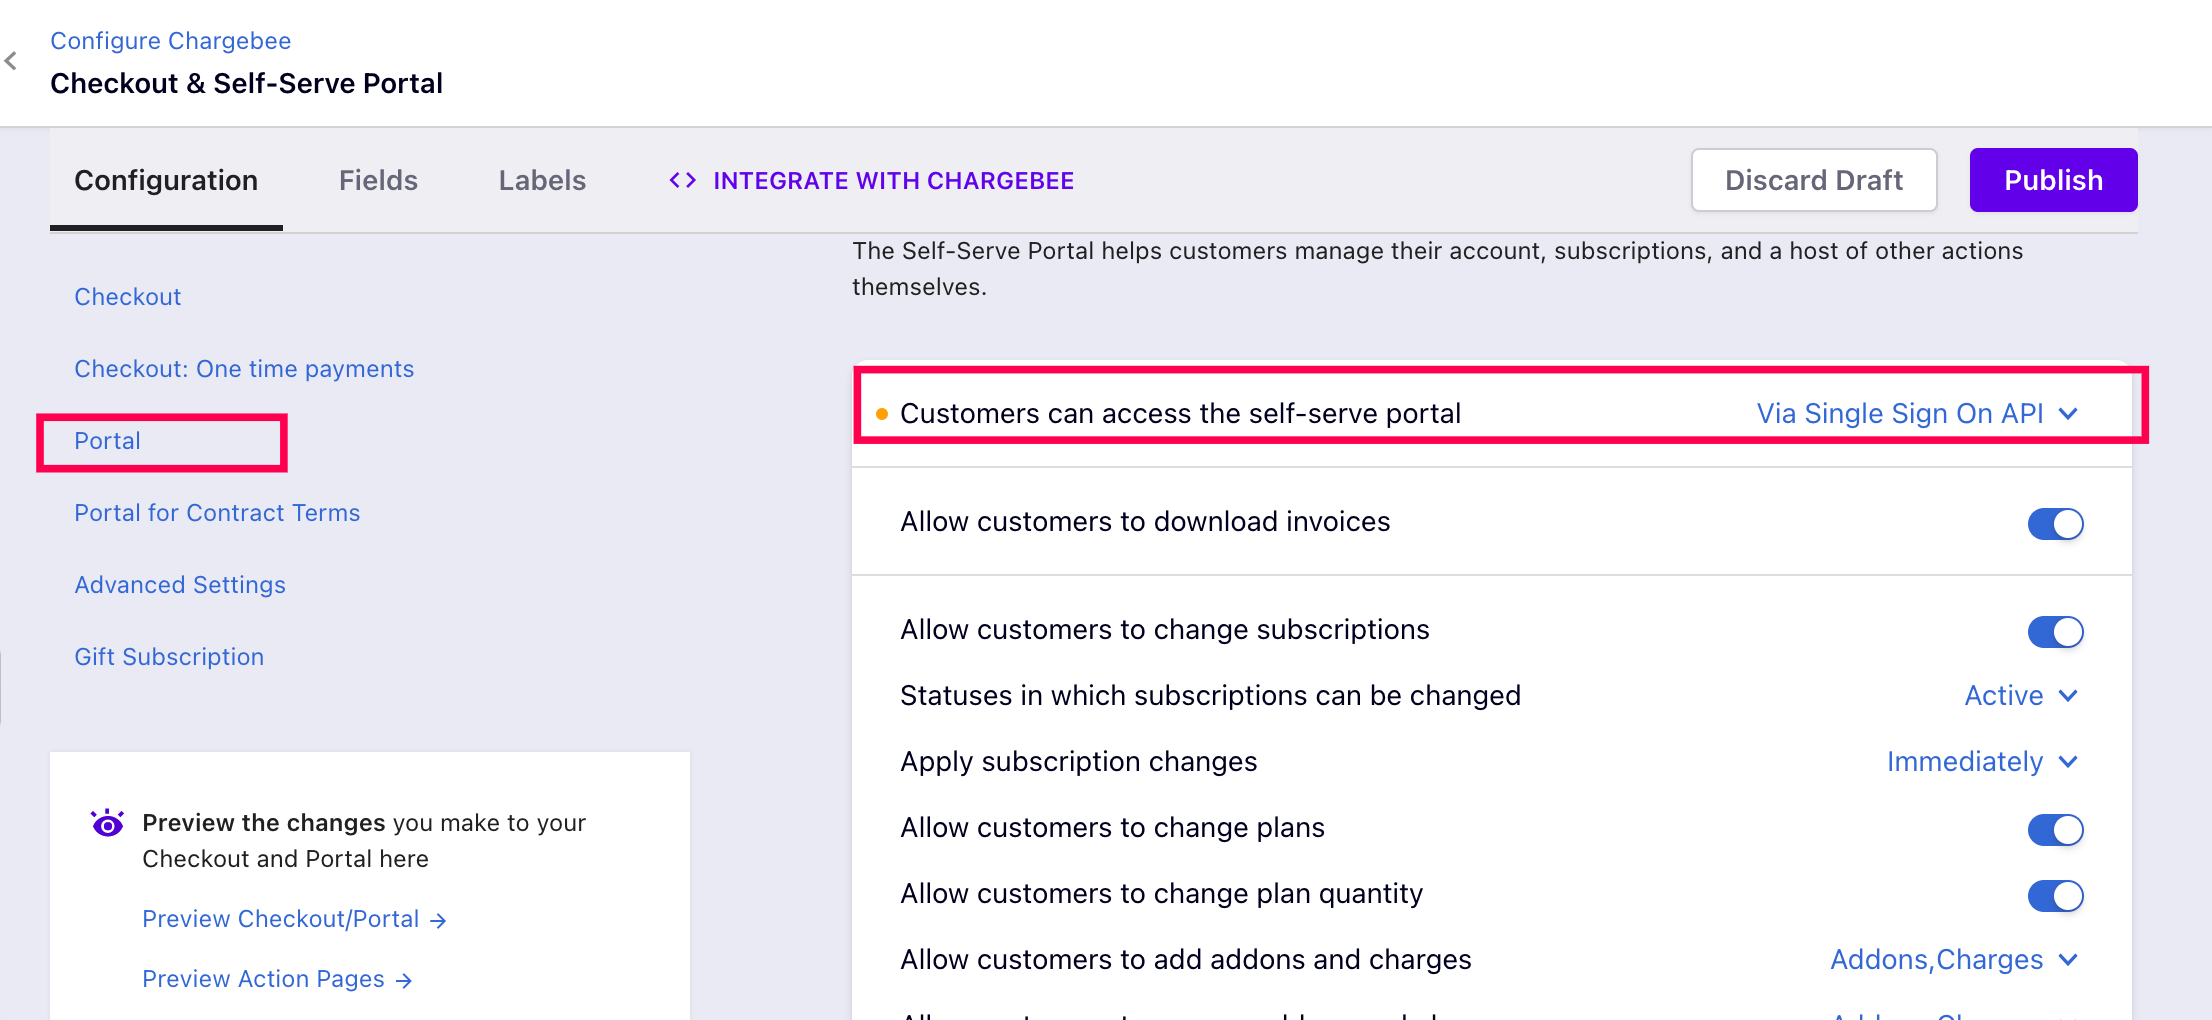Image resolution: width=2212 pixels, height=1020 pixels.
Task: Click the purple eye preview icon
Action: pyautogui.click(x=107, y=823)
